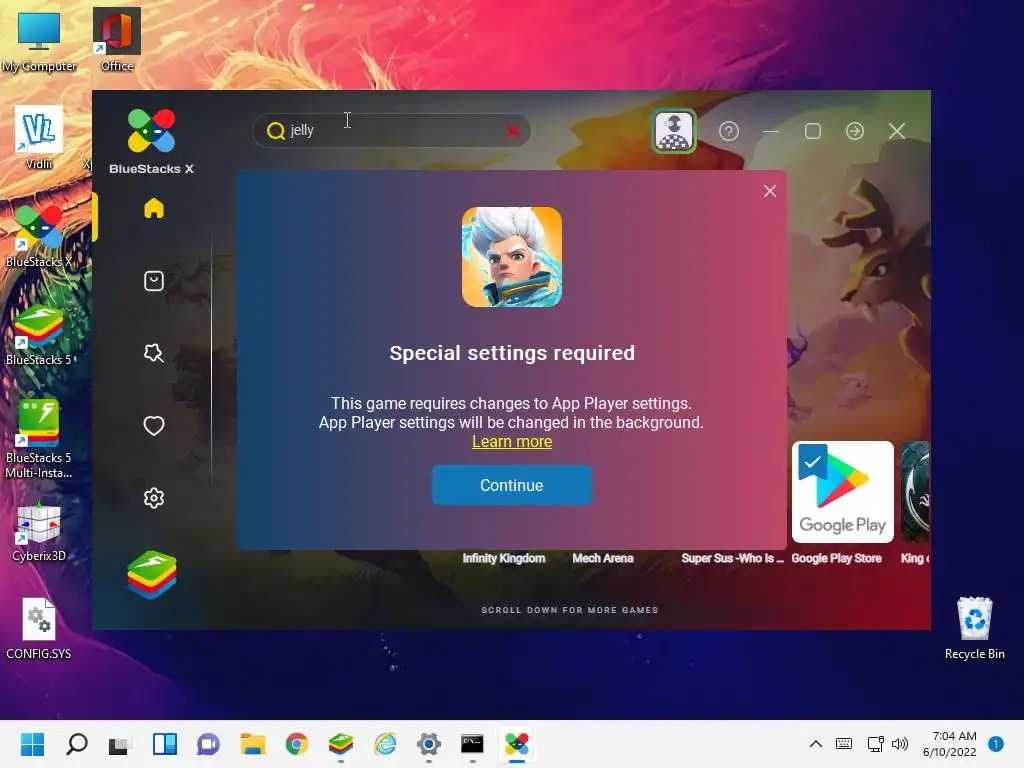The height and width of the screenshot is (768, 1024).
Task: Click Continue to apply settings
Action: click(512, 485)
